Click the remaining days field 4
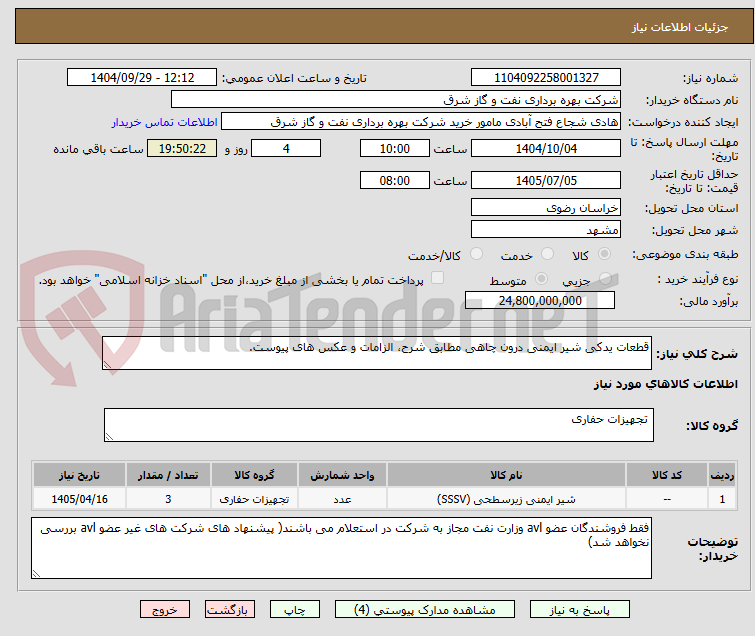The height and width of the screenshot is (636, 755). click(286, 148)
